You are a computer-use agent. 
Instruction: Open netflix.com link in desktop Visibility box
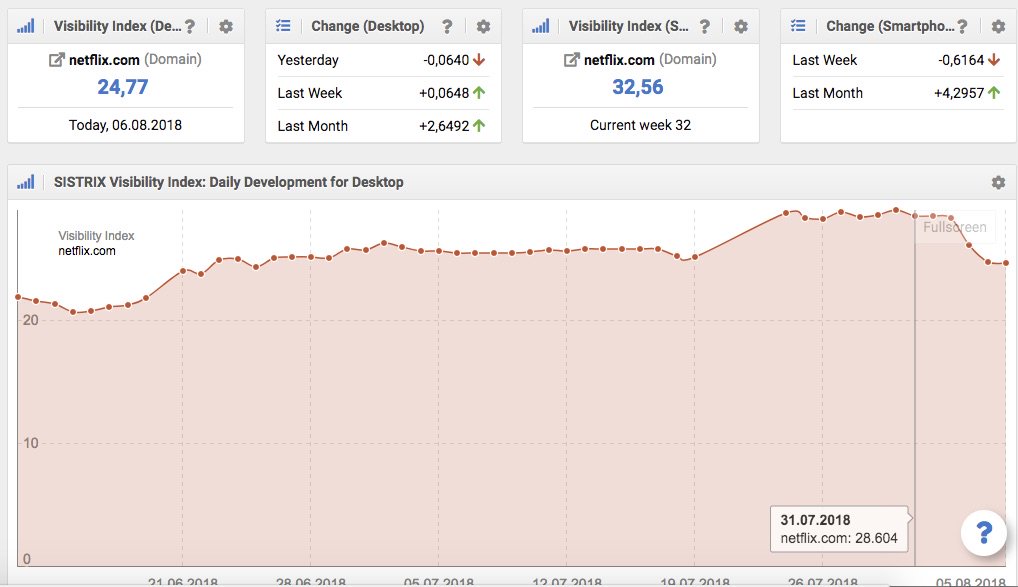pos(104,60)
